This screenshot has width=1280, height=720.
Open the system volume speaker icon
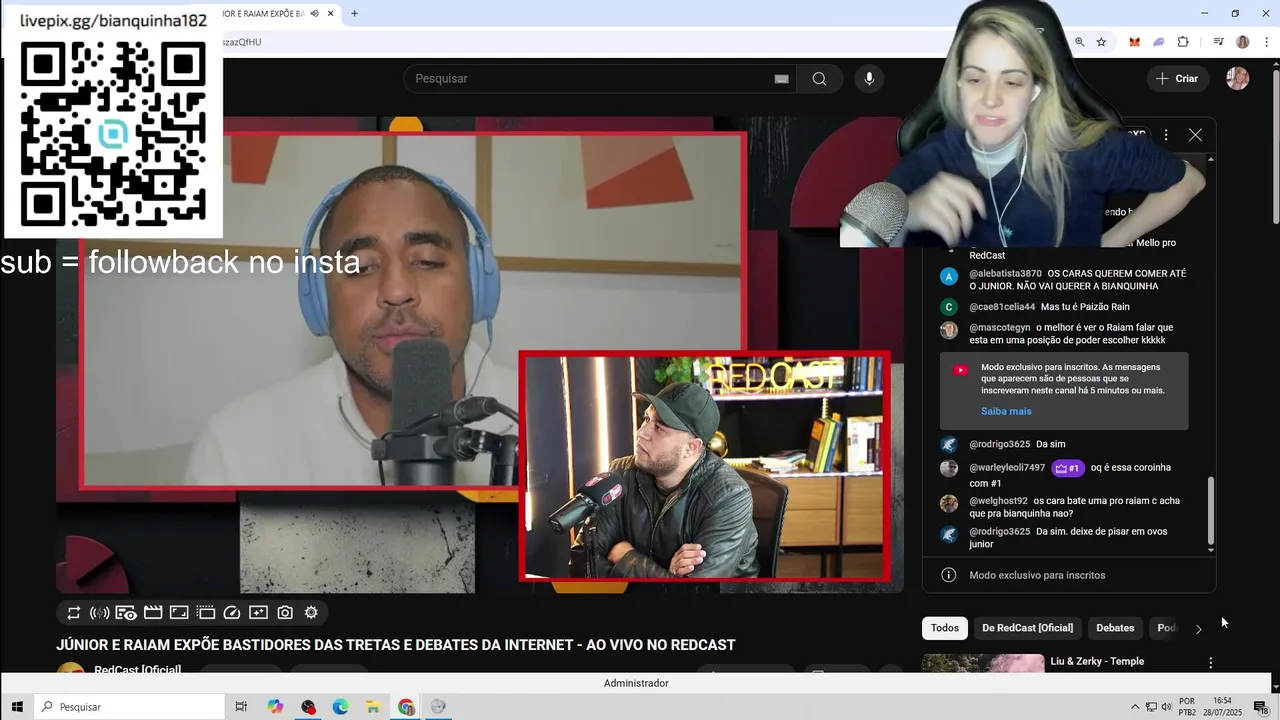[1167, 707]
